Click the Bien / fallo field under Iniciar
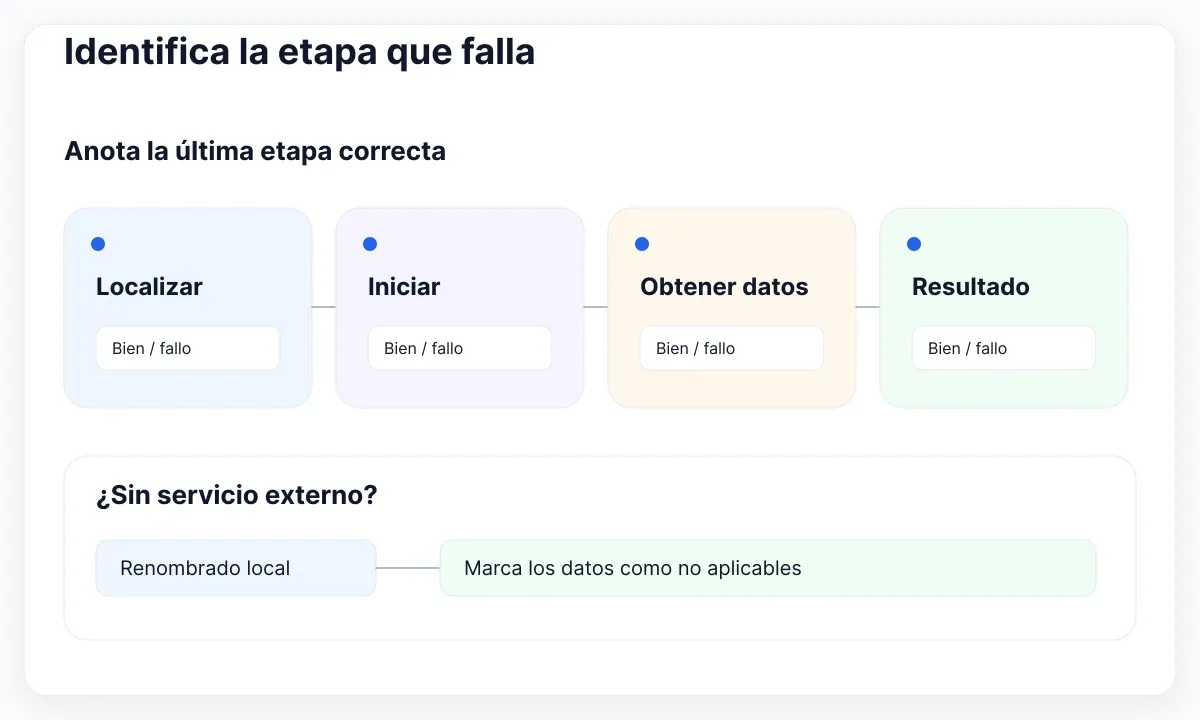1200x720 pixels. (460, 348)
